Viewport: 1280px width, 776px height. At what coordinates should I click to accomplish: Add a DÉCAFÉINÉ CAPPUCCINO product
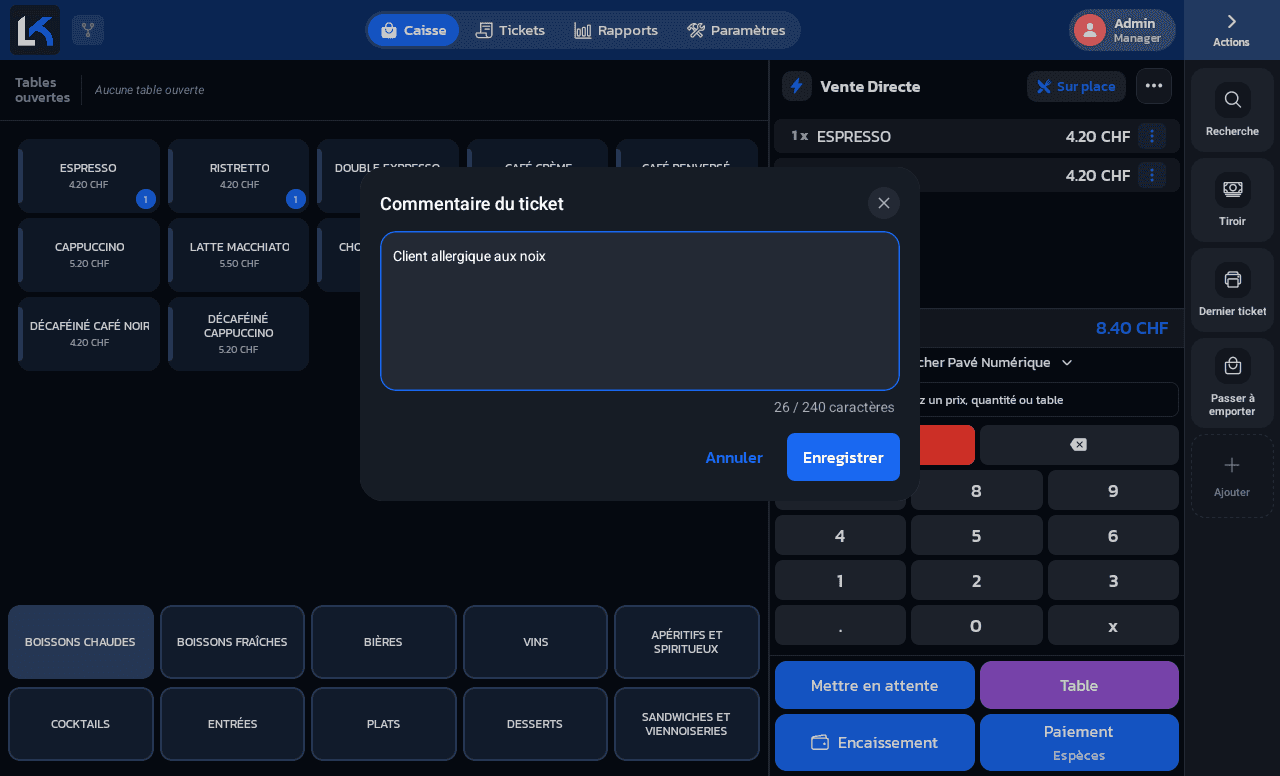[239, 334]
